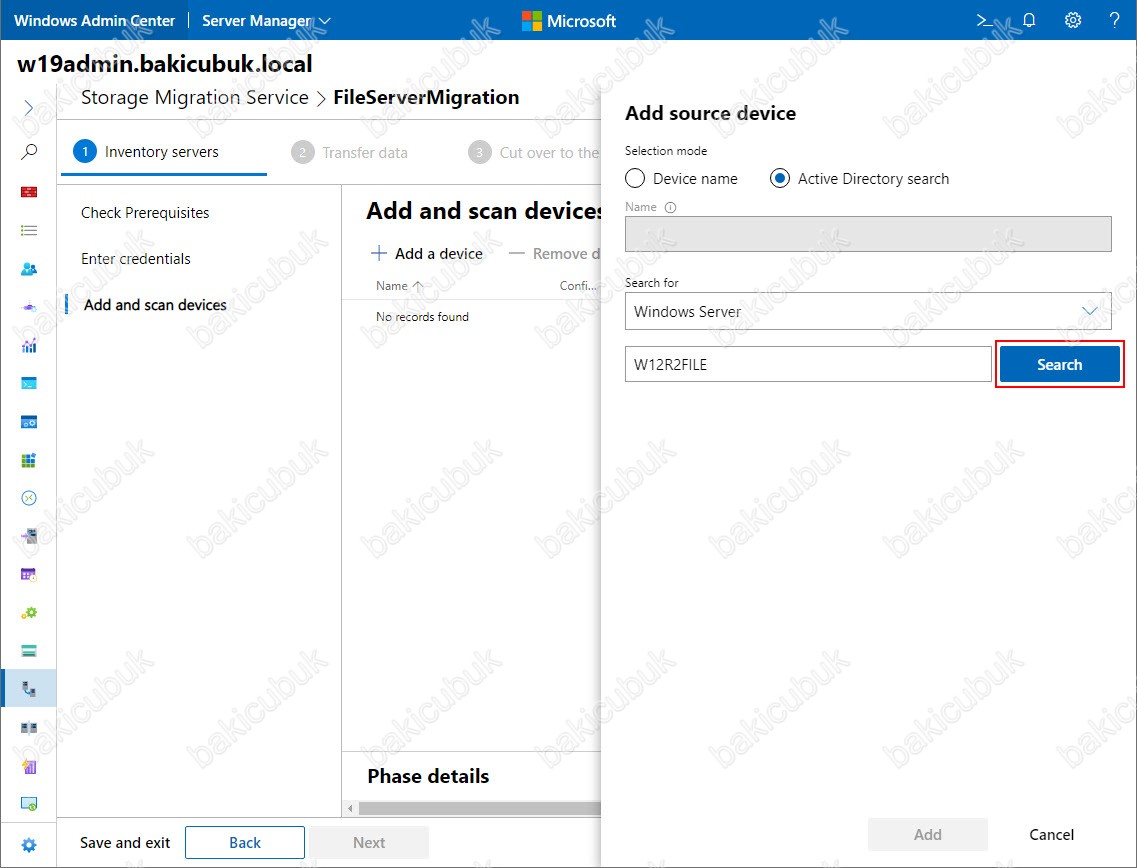Click the Add button in the panel
Image resolution: width=1137 pixels, height=868 pixels.
[927, 835]
